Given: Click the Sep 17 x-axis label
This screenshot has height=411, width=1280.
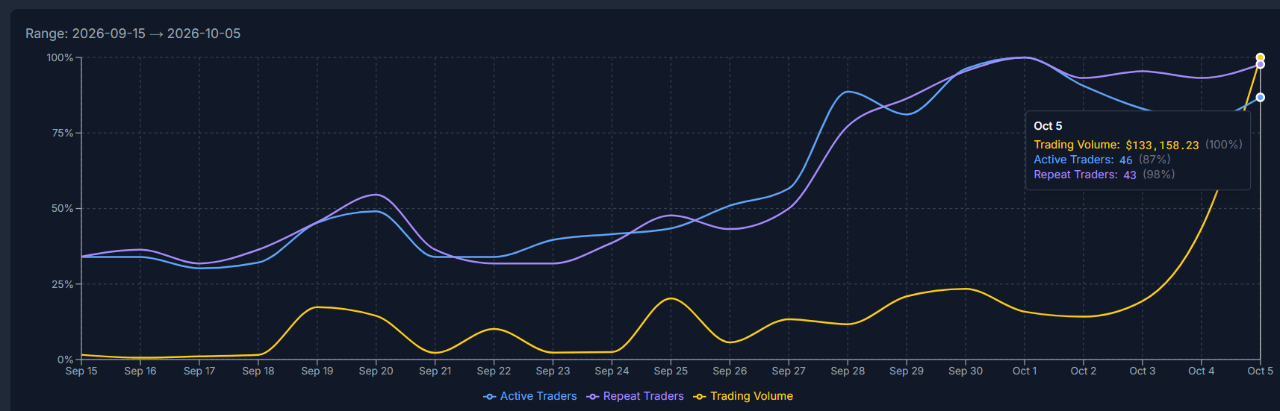Looking at the screenshot, I should click(x=199, y=370).
